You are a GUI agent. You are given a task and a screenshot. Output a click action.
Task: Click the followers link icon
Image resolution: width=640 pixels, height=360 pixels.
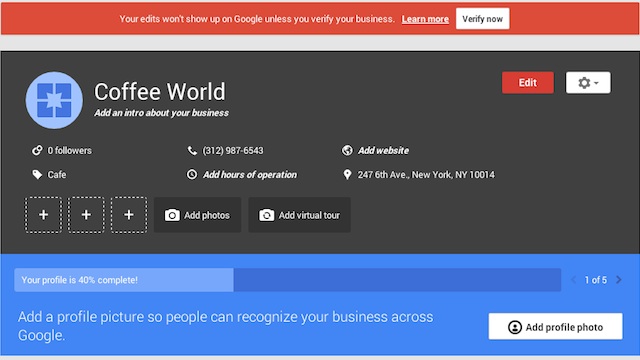37,151
